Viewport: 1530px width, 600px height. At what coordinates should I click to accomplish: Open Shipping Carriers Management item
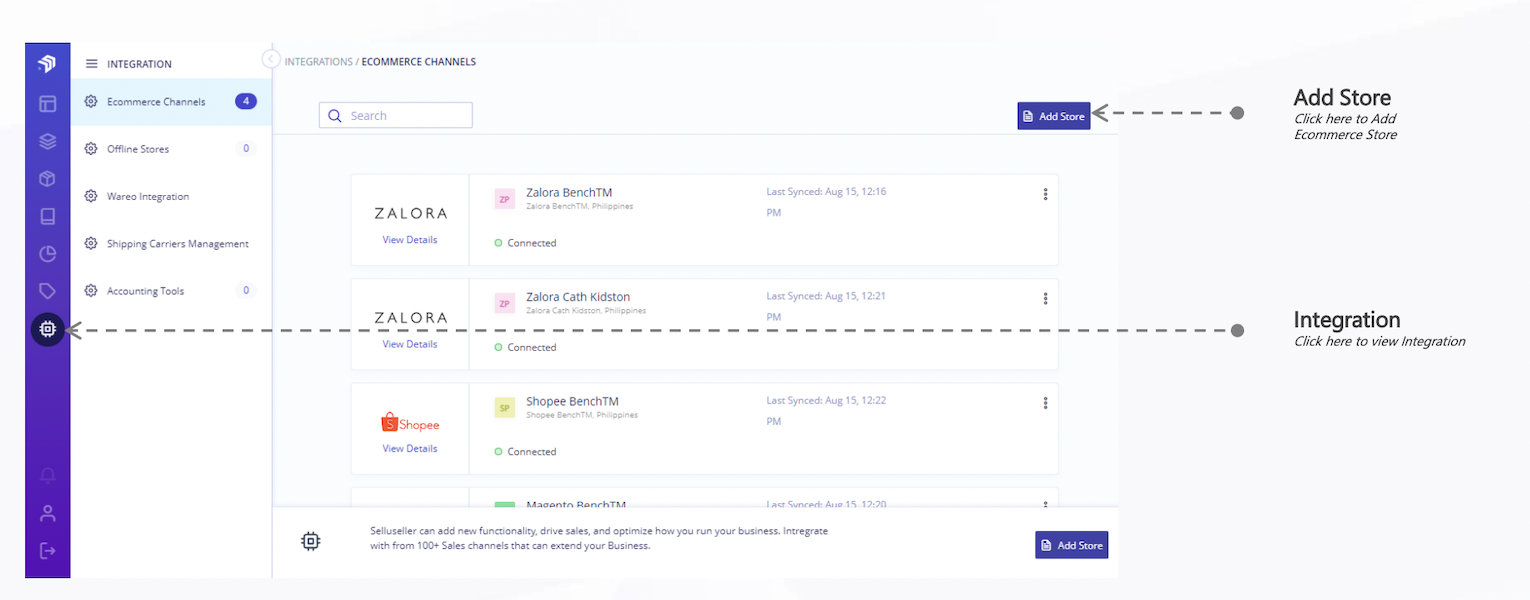171,243
